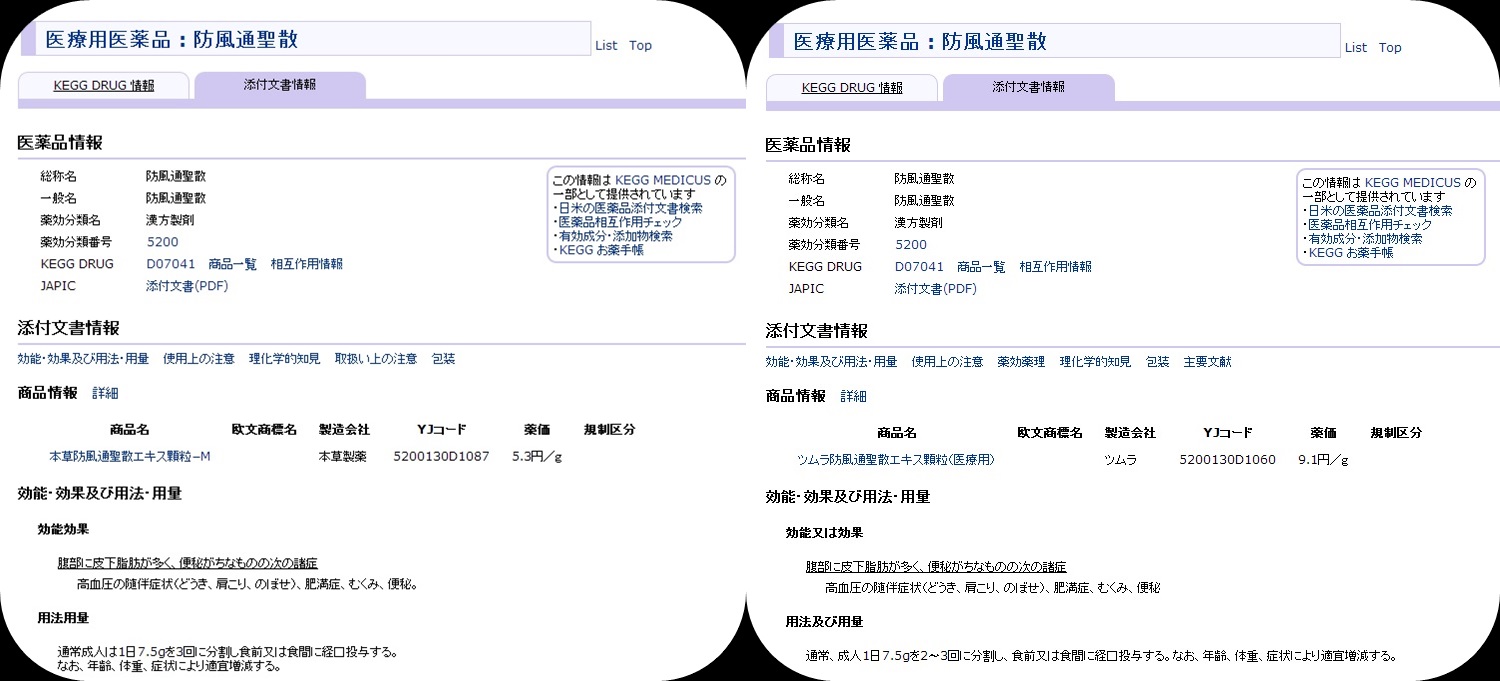The image size is (1500, 681).
Task: Open drug code D07041 on the ツムラ page
Action: 919,267
